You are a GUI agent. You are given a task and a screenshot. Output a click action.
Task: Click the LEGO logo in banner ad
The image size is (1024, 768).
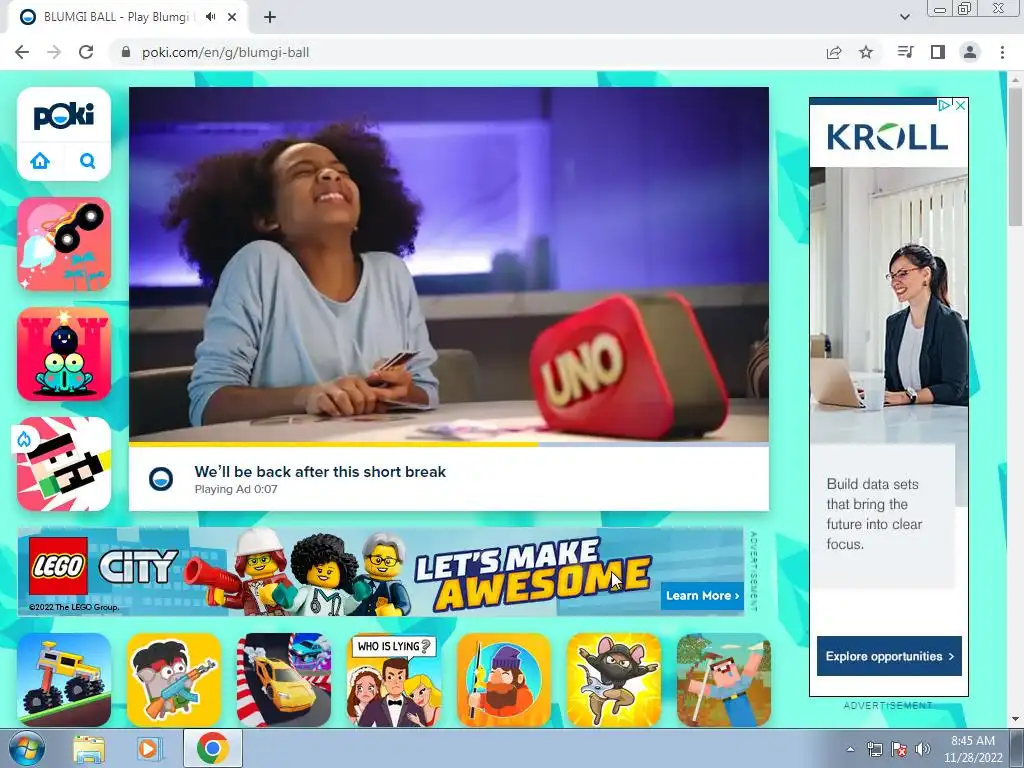(x=58, y=566)
